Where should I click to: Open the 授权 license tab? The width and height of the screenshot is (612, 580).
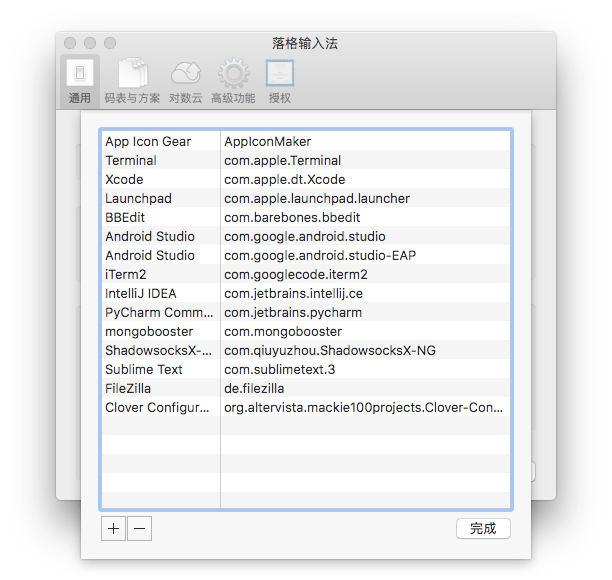[x=279, y=82]
